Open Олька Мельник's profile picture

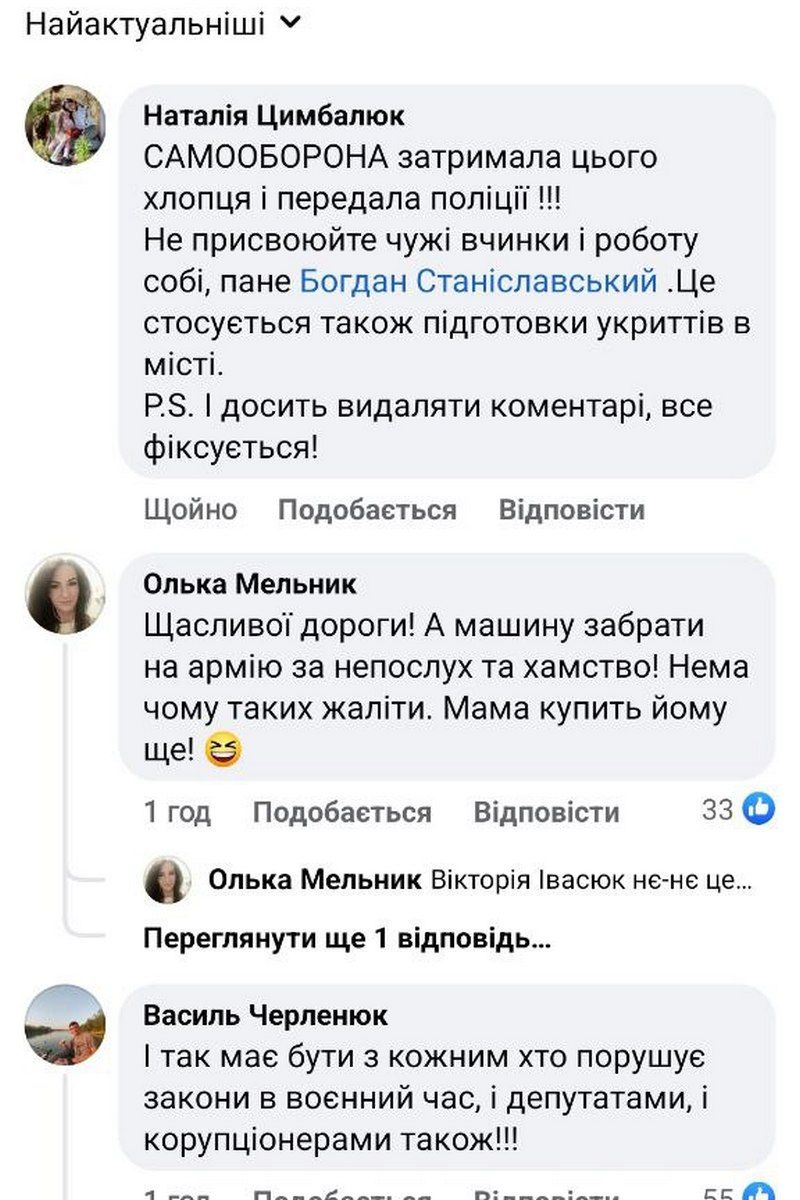click(68, 600)
